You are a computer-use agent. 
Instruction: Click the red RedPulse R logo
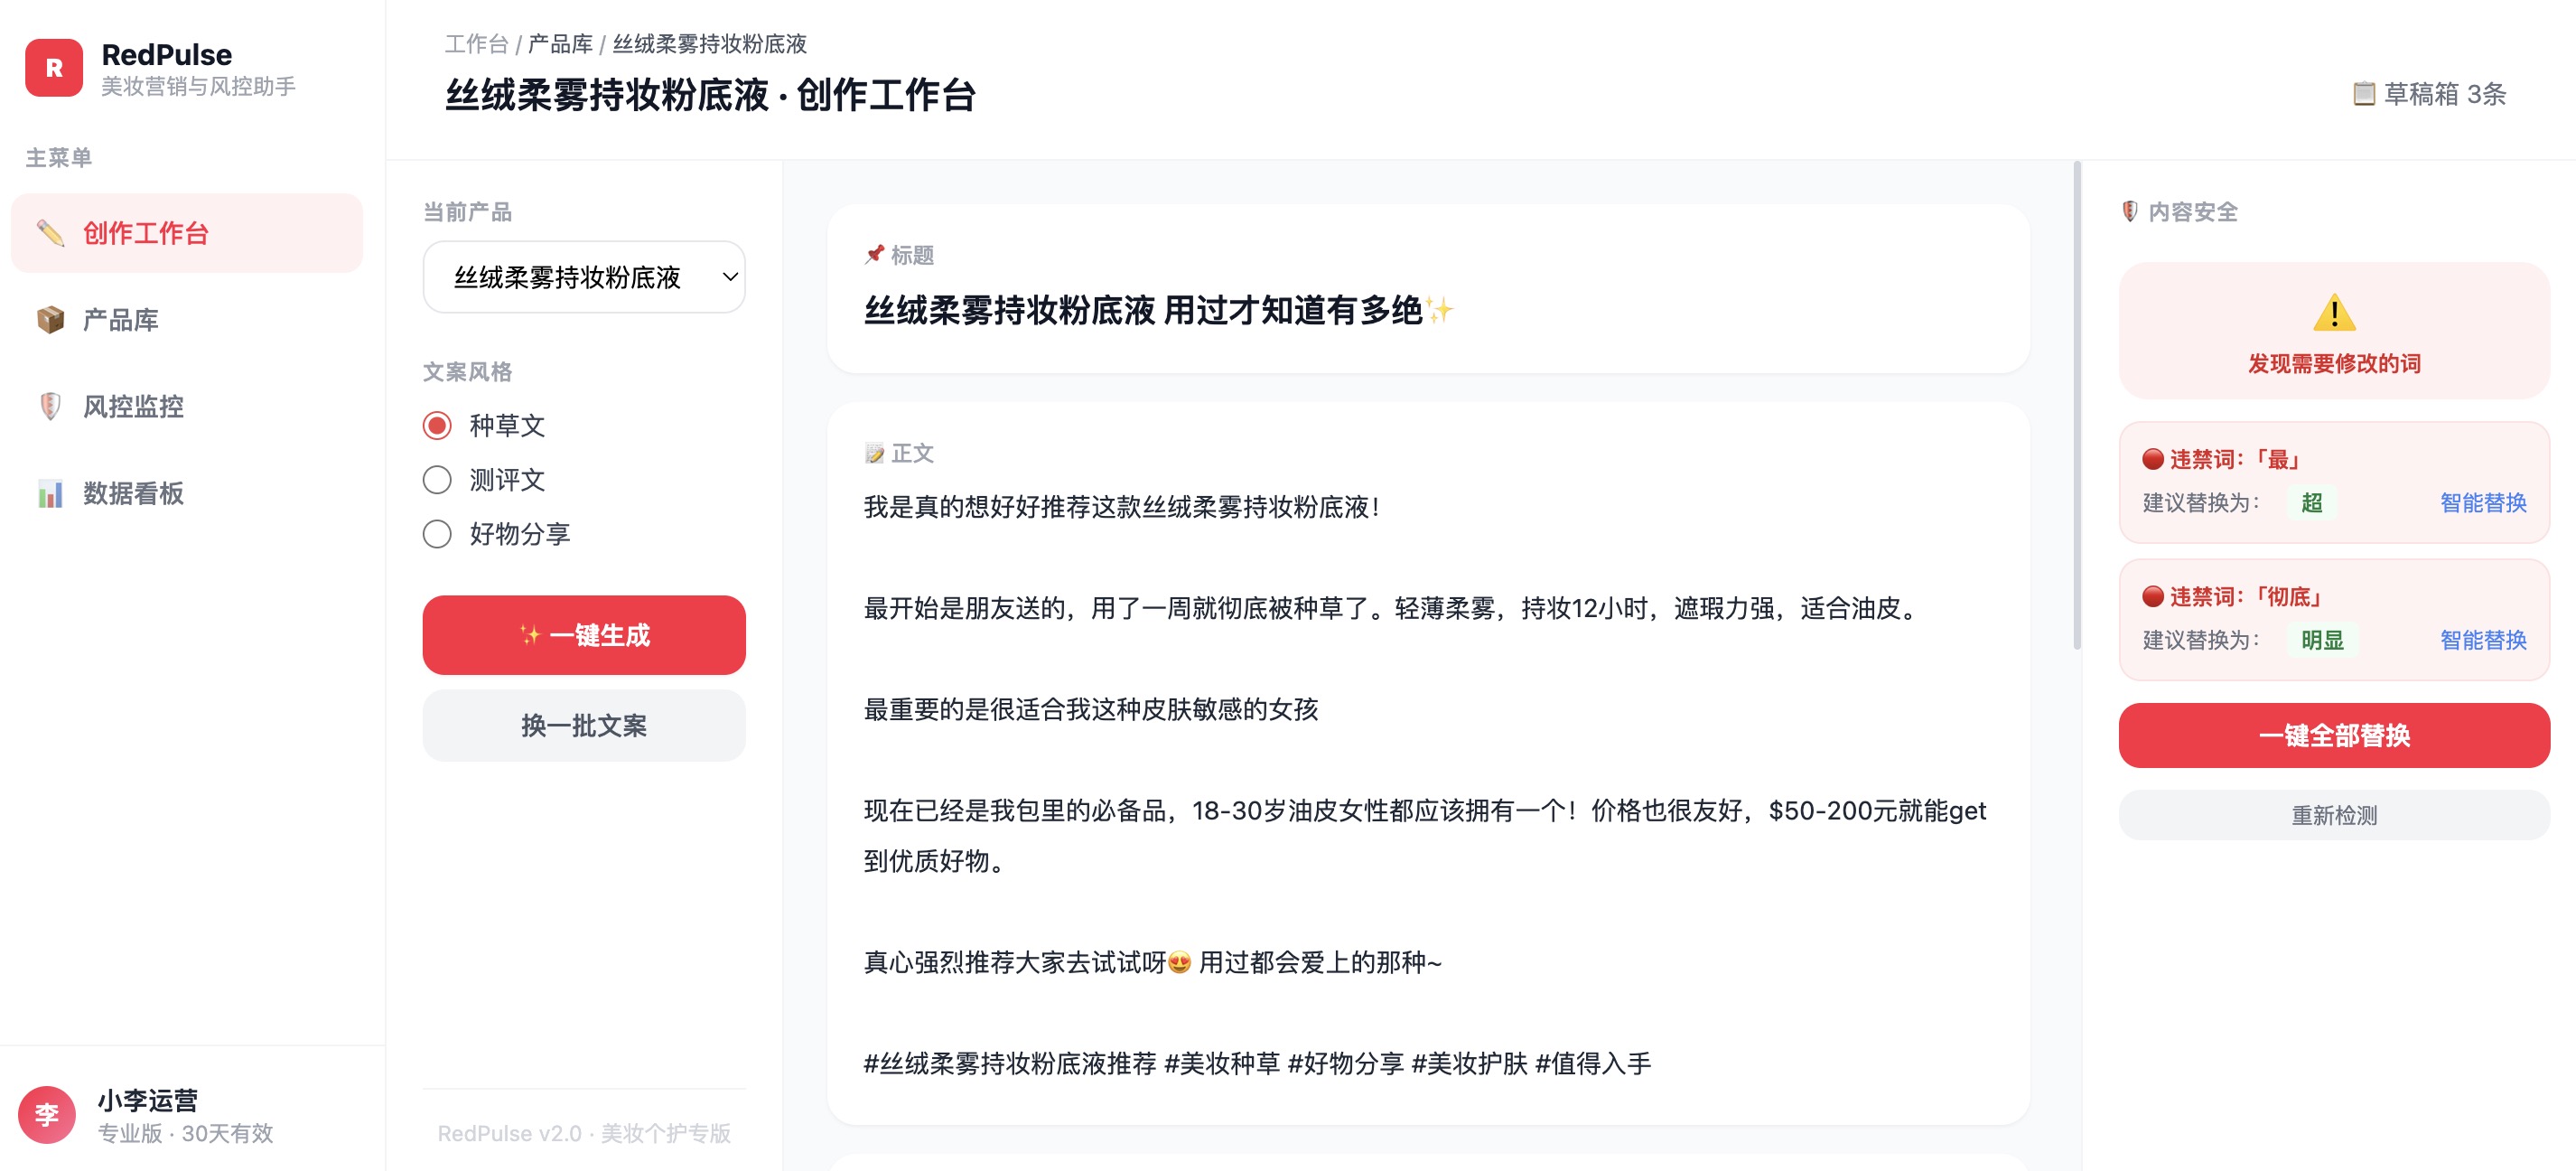(54, 68)
